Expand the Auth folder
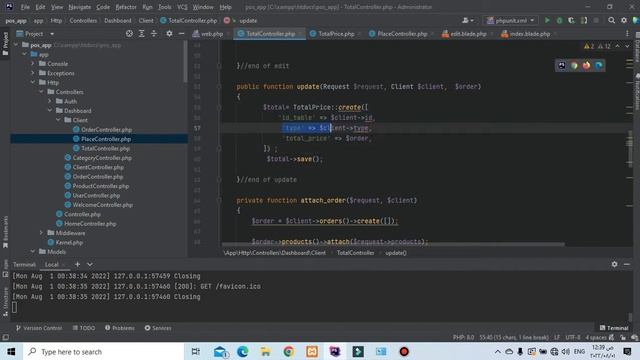640x360 pixels. [x=50, y=101]
